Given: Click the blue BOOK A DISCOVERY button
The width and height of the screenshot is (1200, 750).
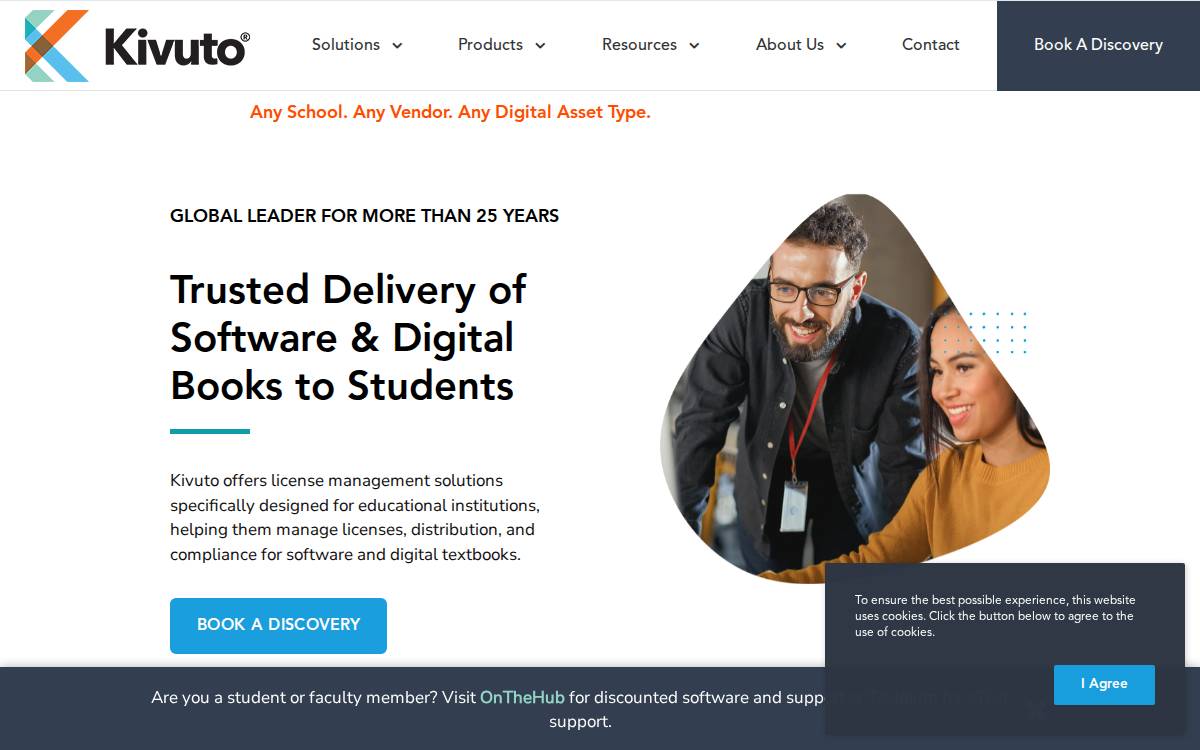Looking at the screenshot, I should coord(278,626).
